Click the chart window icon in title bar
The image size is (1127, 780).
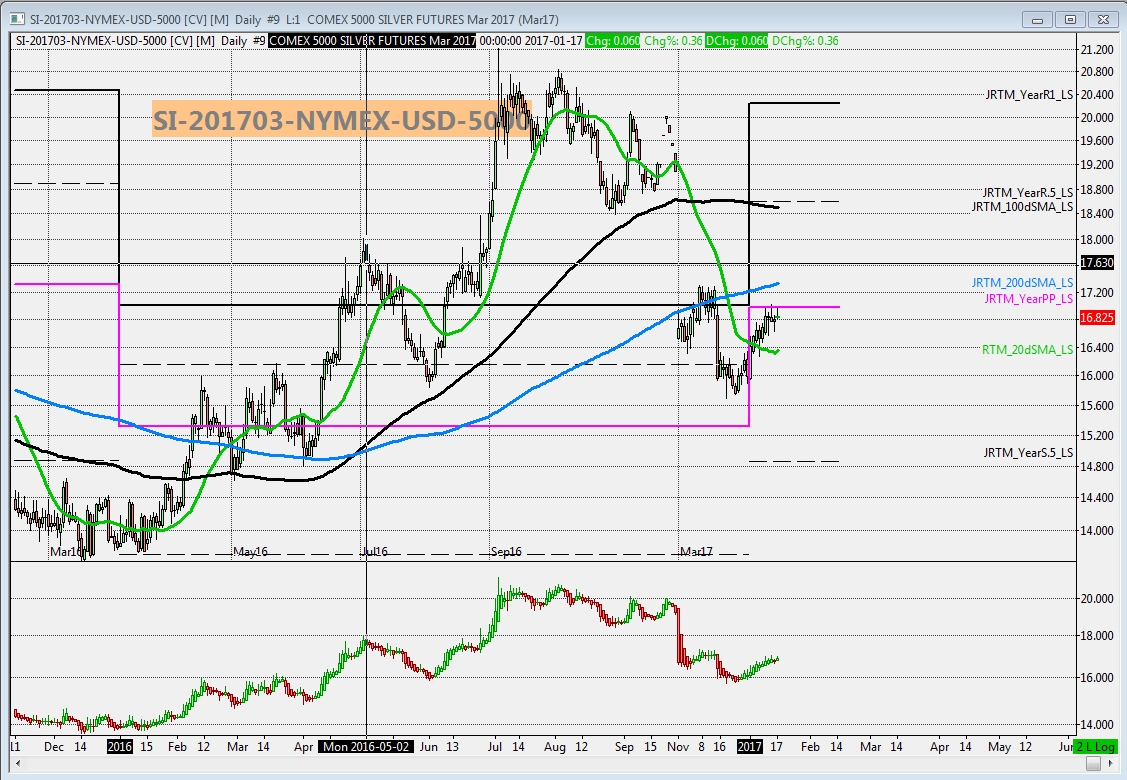click(x=17, y=19)
